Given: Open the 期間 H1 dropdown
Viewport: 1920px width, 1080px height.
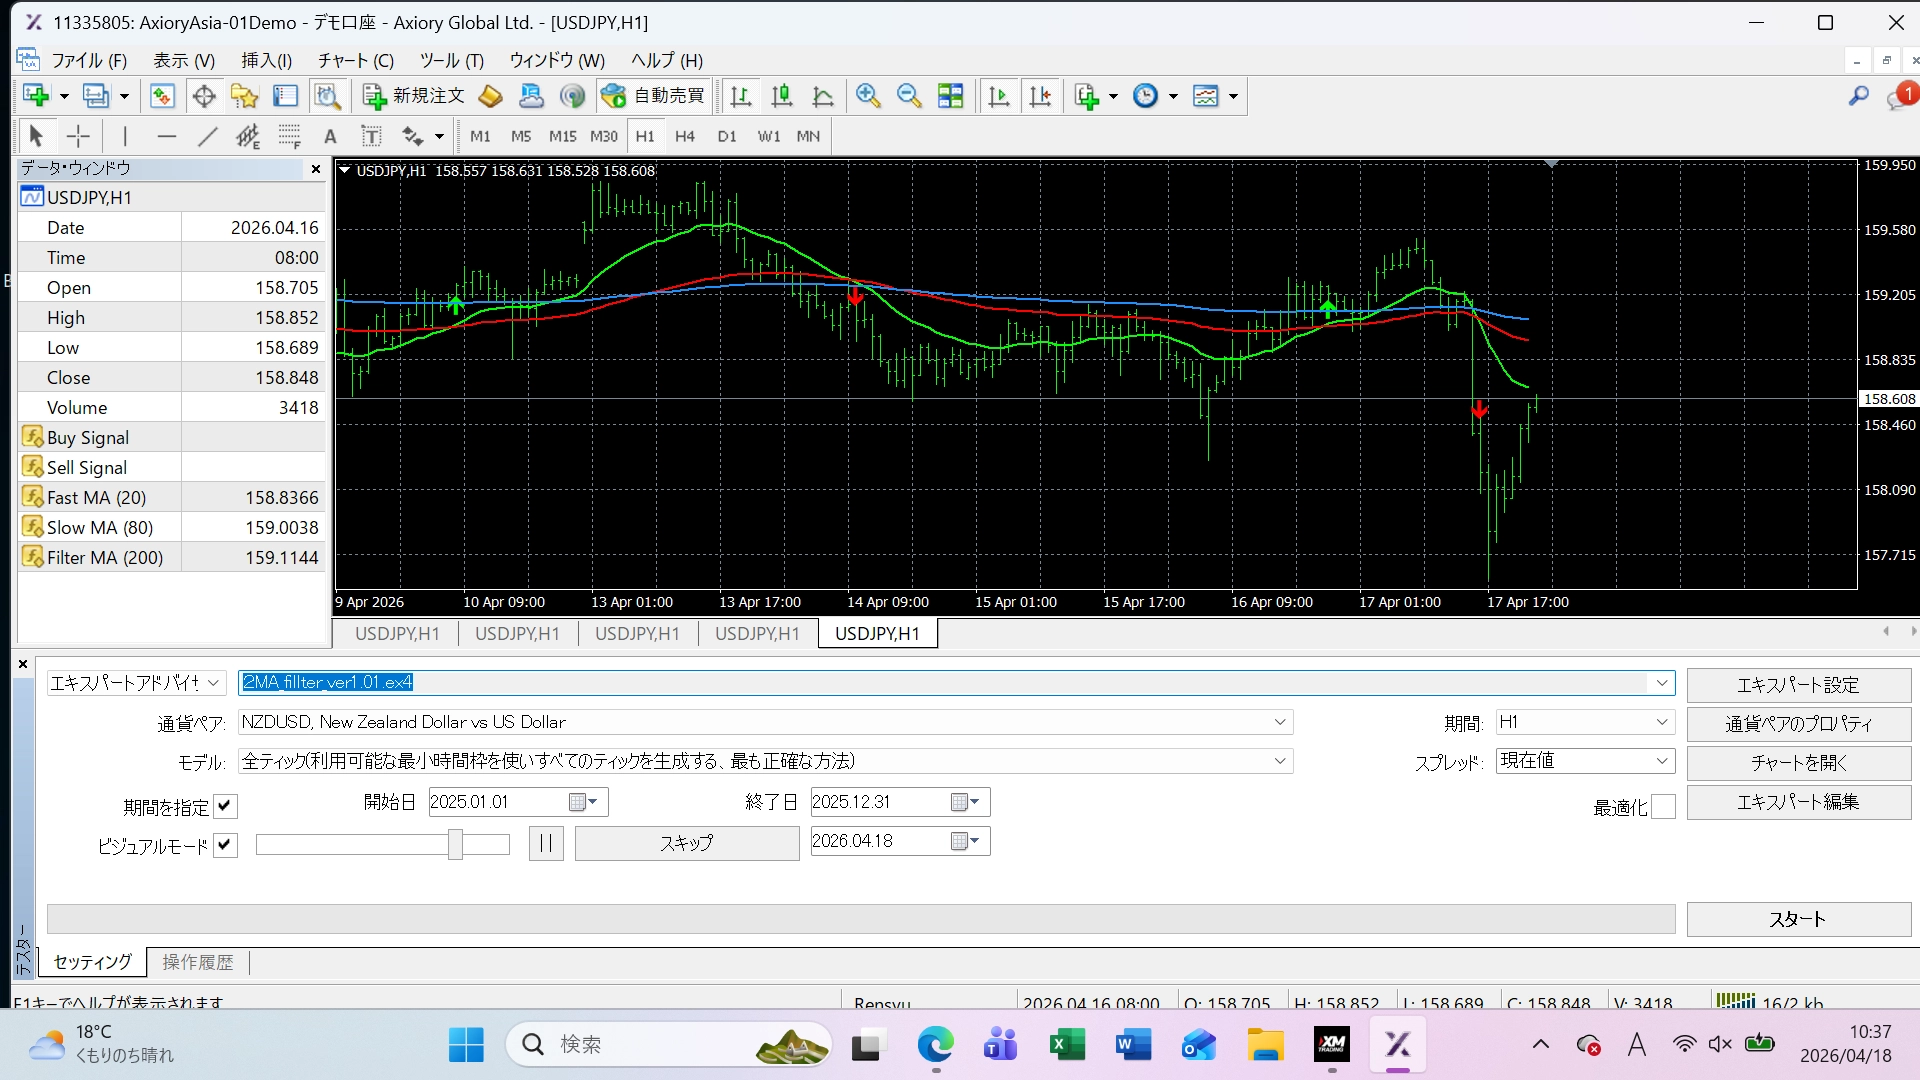Looking at the screenshot, I should point(1661,722).
